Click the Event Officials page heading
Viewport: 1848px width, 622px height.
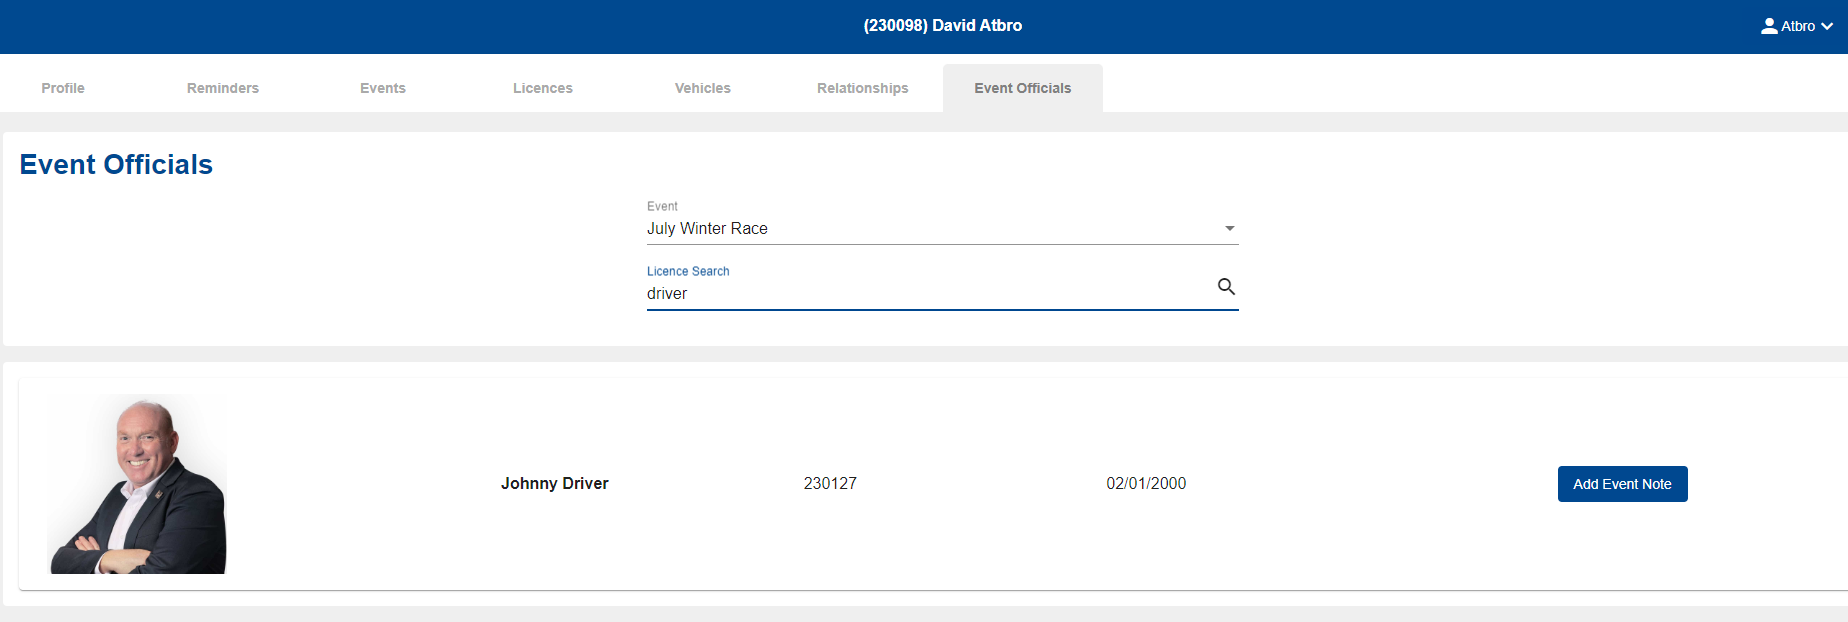(116, 165)
